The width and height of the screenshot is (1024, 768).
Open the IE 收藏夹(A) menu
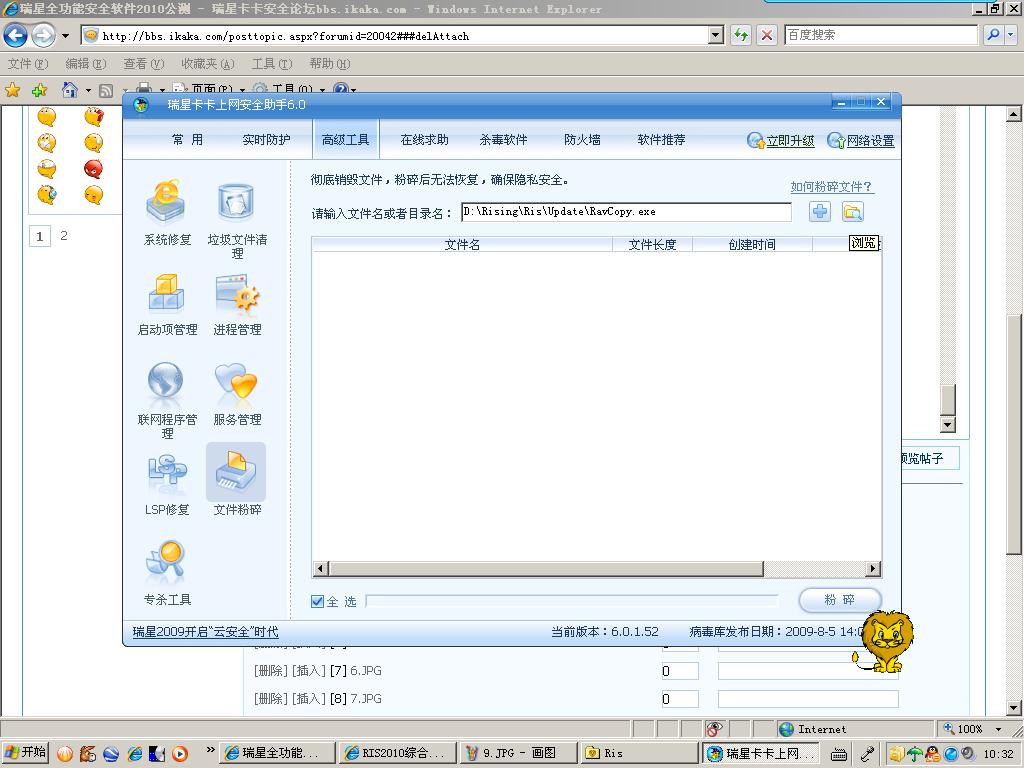pyautogui.click(x=208, y=63)
